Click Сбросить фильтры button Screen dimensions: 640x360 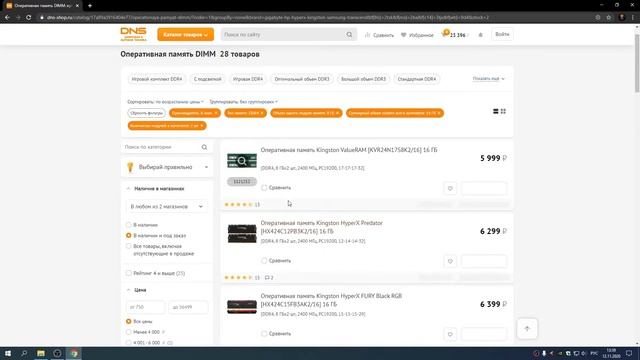coord(147,113)
